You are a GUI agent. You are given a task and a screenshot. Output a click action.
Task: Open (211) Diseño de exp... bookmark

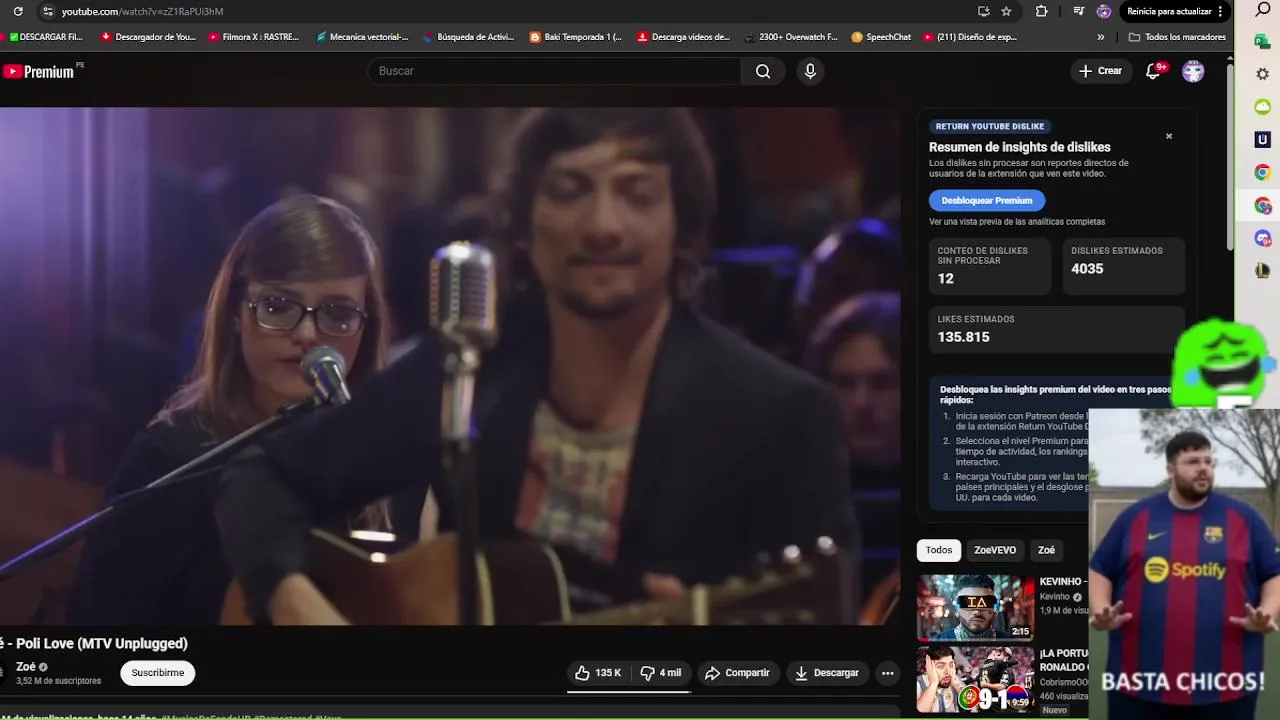coord(970,37)
